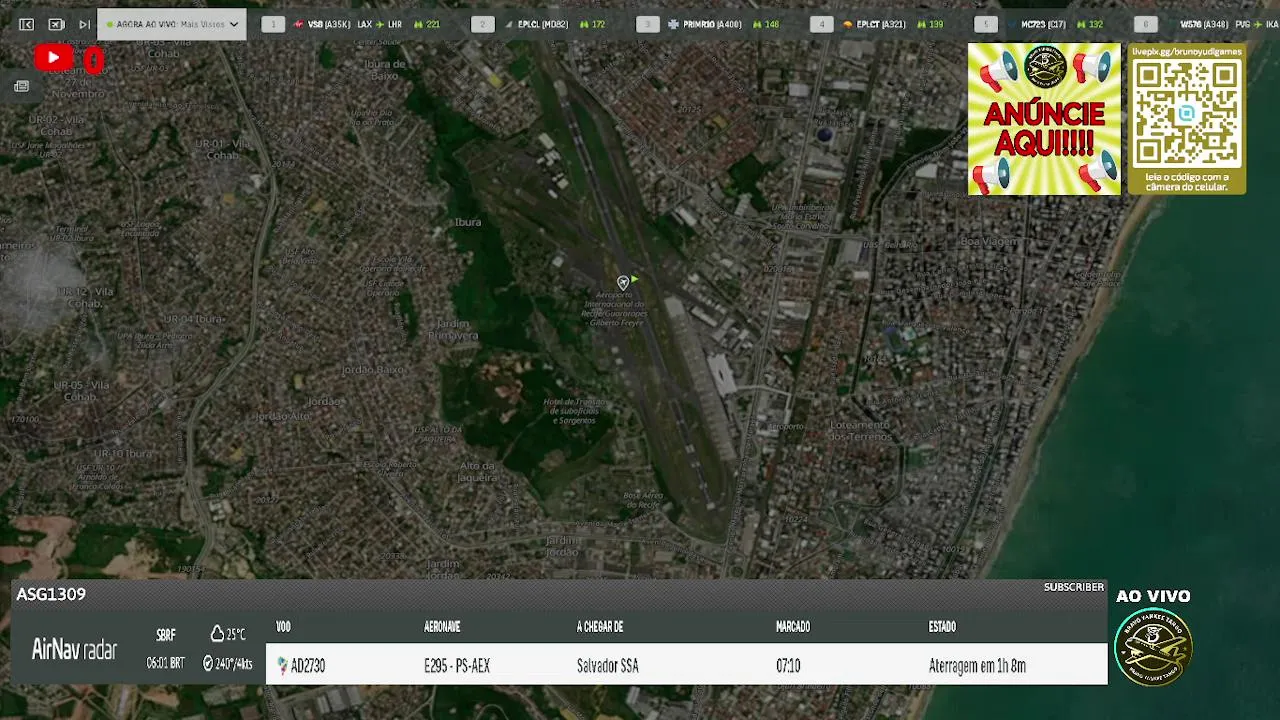
Task: Click the 132 viewers binoculars icon
Action: click(1082, 24)
